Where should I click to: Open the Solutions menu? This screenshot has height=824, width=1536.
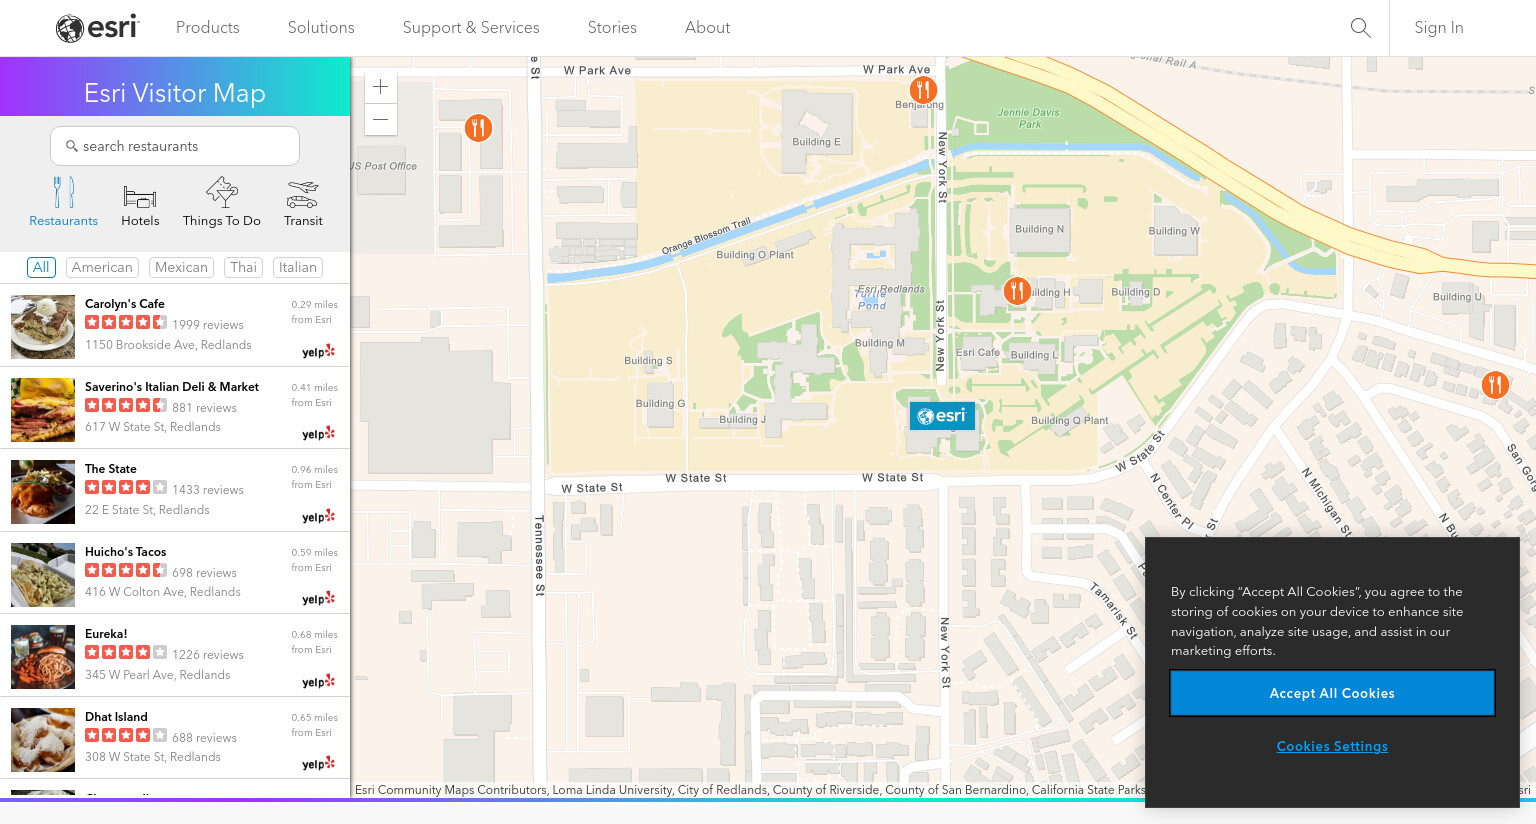click(x=321, y=28)
